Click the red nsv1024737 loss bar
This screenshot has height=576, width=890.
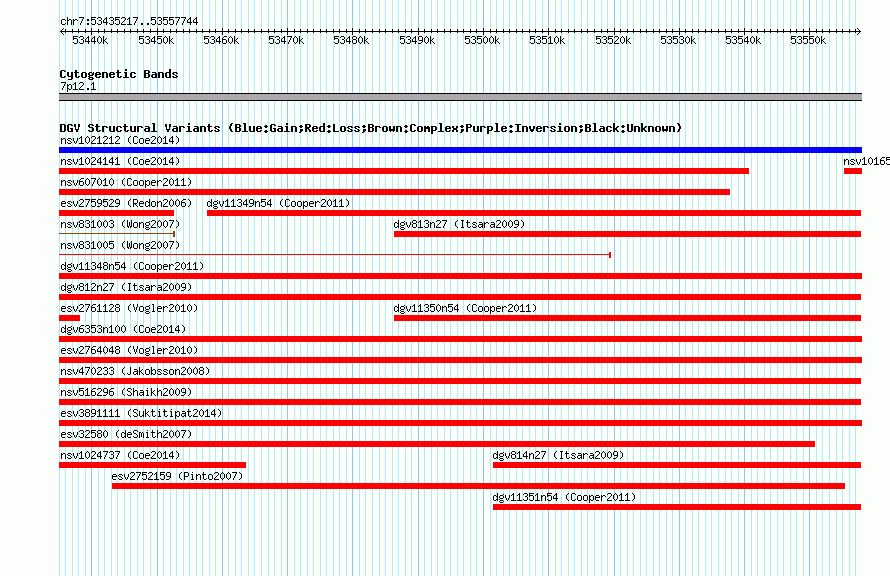click(x=153, y=465)
